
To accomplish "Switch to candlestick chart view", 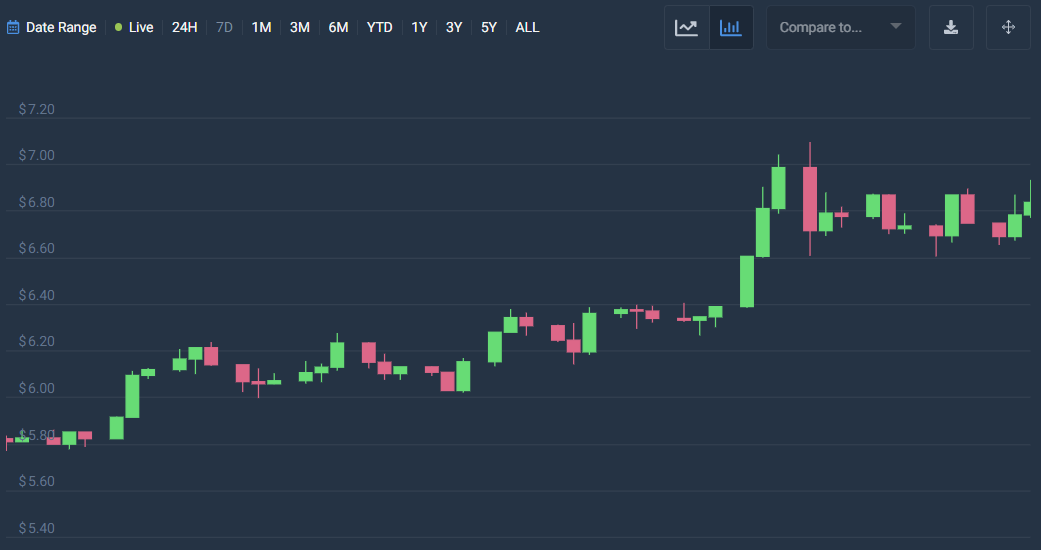I will point(731,27).
